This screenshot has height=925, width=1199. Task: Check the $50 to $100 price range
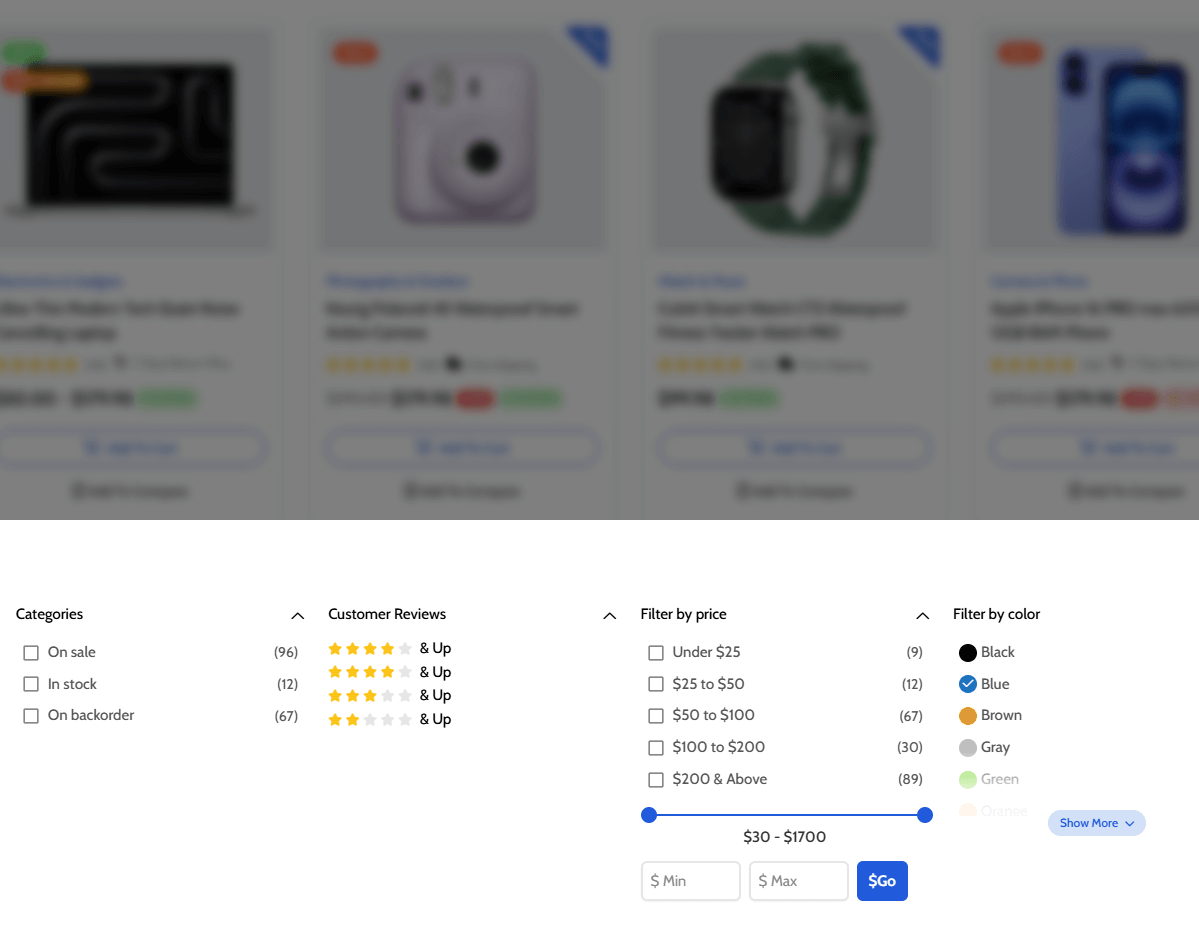656,716
